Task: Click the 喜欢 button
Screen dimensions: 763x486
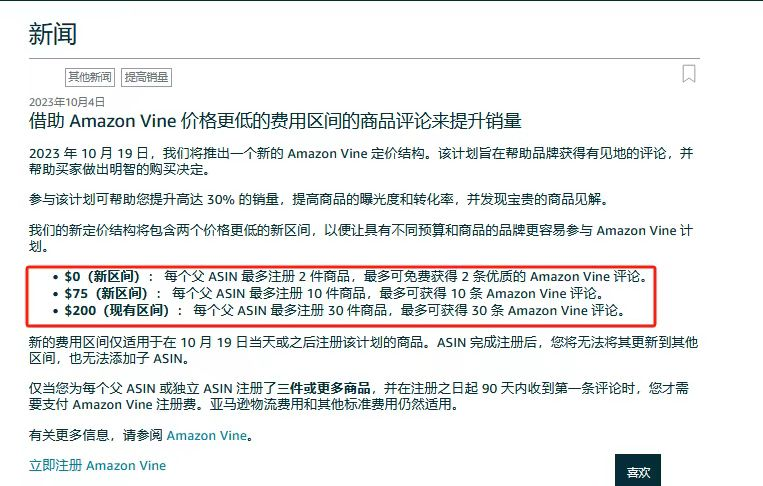Action: pos(638,470)
